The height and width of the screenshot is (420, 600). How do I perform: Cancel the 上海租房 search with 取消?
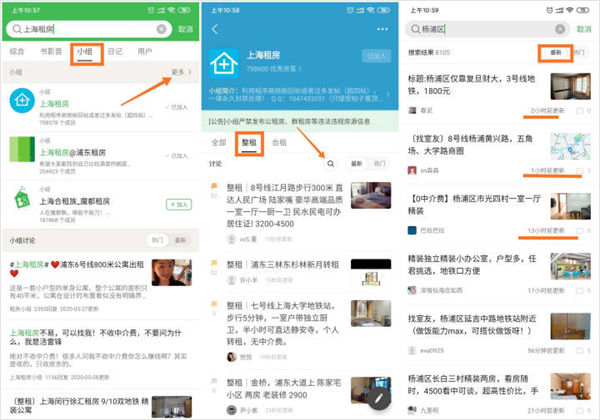[x=186, y=29]
